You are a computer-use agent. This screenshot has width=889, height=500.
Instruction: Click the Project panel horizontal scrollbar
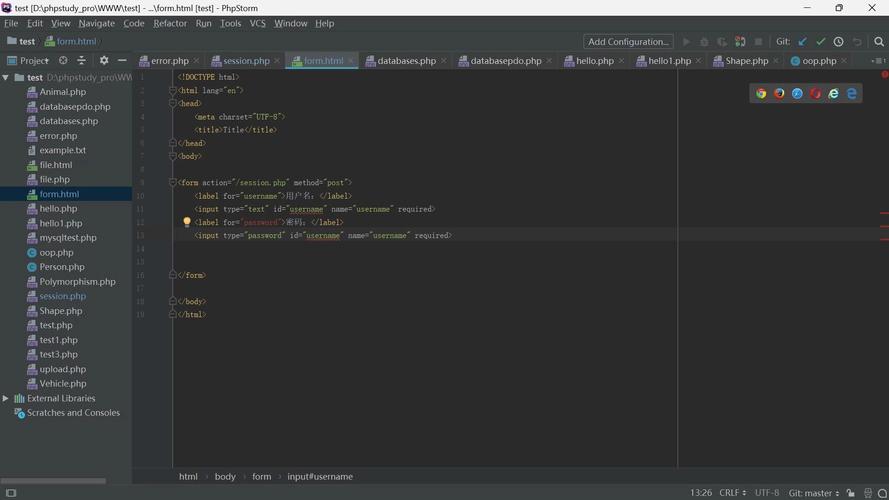(x=53, y=481)
